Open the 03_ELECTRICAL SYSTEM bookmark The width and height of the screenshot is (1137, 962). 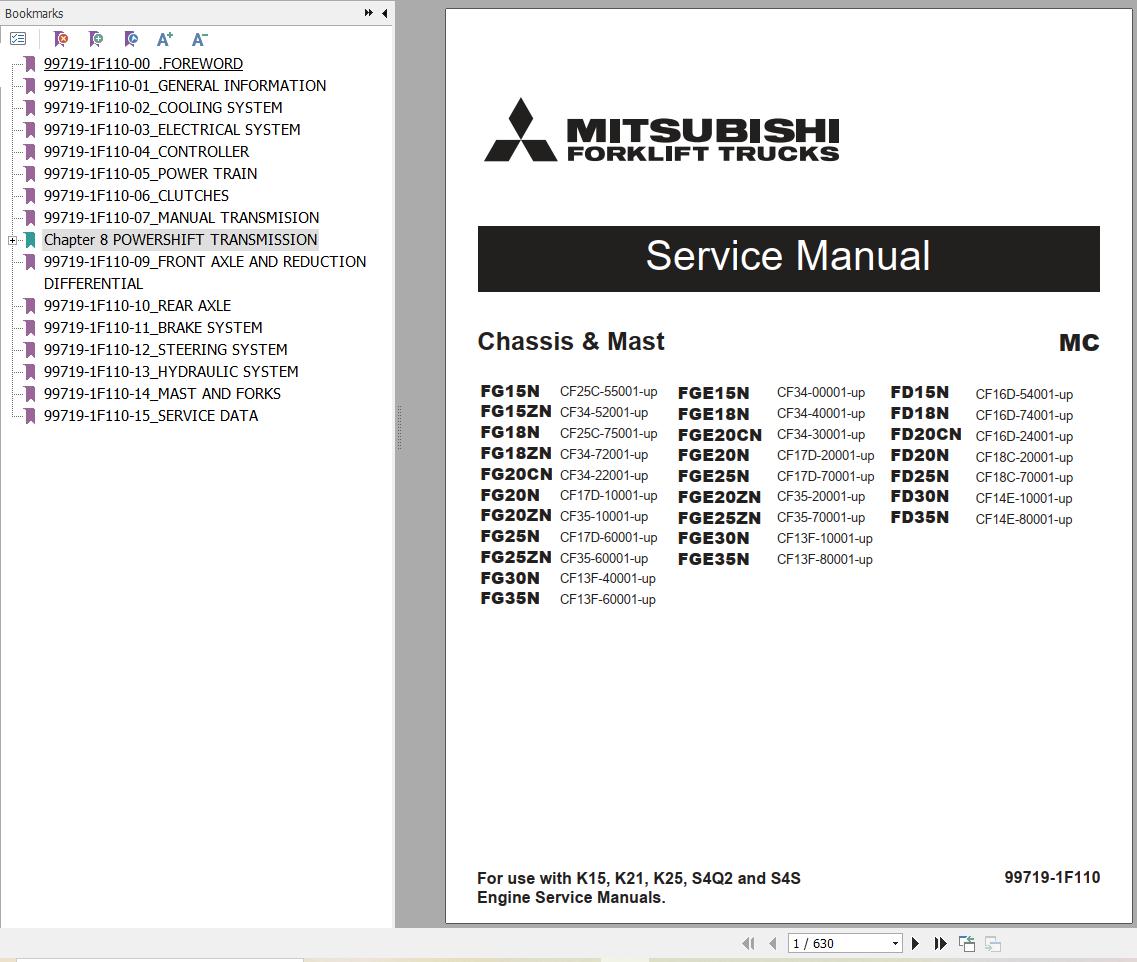[171, 130]
